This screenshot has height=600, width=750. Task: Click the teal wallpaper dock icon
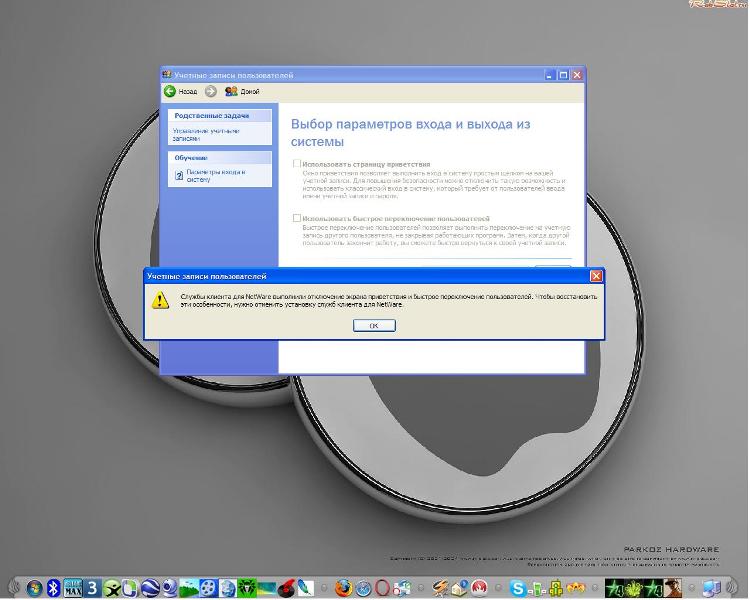tap(267, 589)
